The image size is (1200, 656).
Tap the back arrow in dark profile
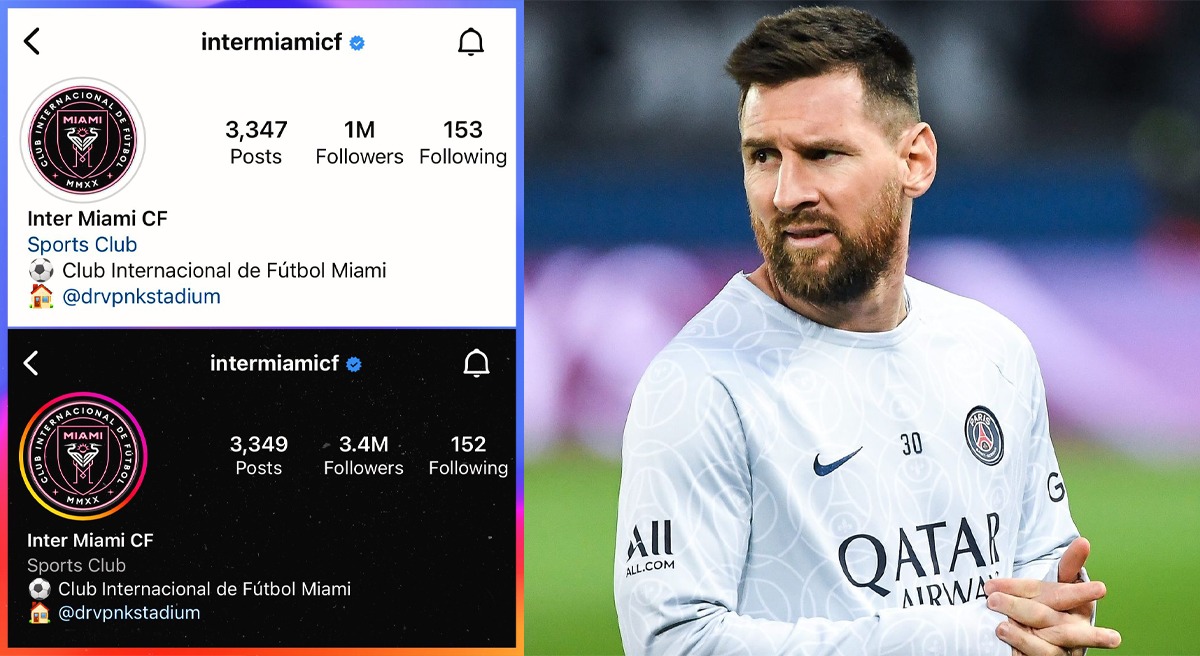(31, 363)
